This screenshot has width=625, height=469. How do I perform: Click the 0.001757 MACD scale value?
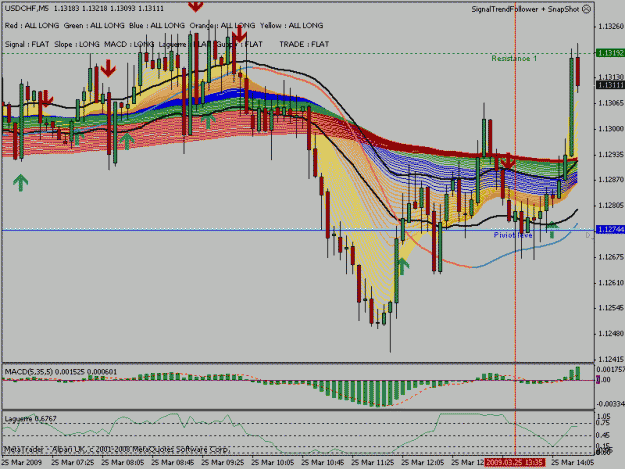[x=611, y=370]
